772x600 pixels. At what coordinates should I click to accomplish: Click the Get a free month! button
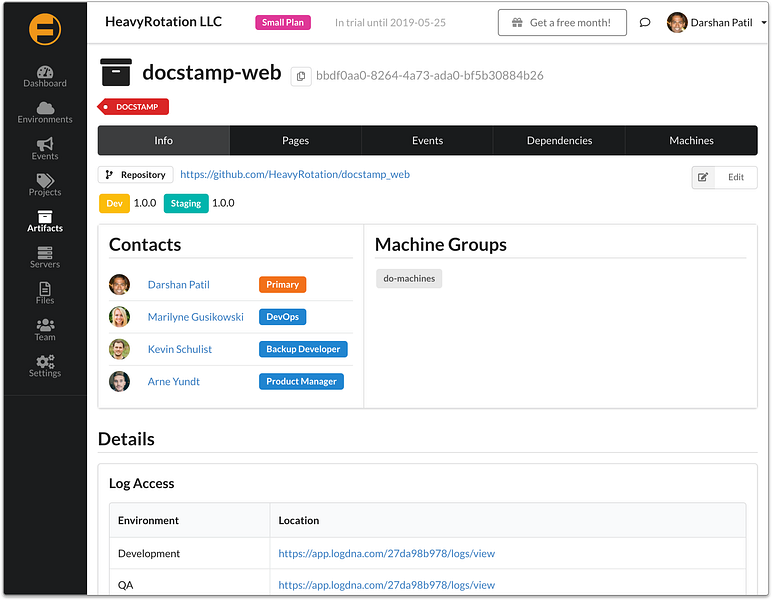pos(562,23)
